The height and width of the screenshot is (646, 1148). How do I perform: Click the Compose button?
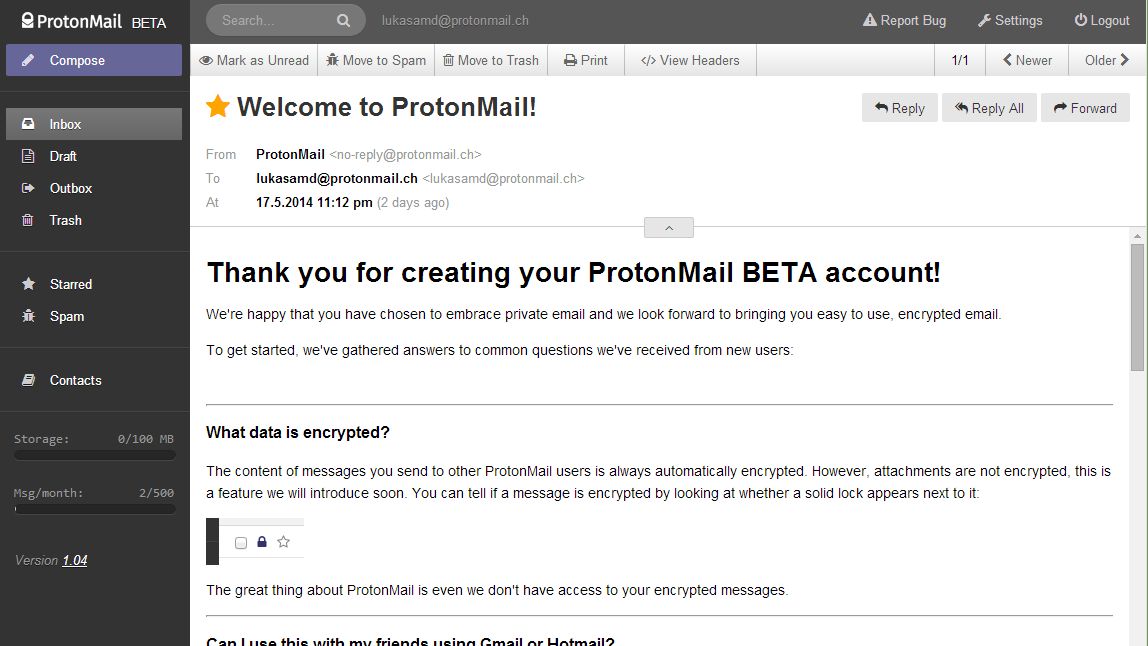pos(94,60)
